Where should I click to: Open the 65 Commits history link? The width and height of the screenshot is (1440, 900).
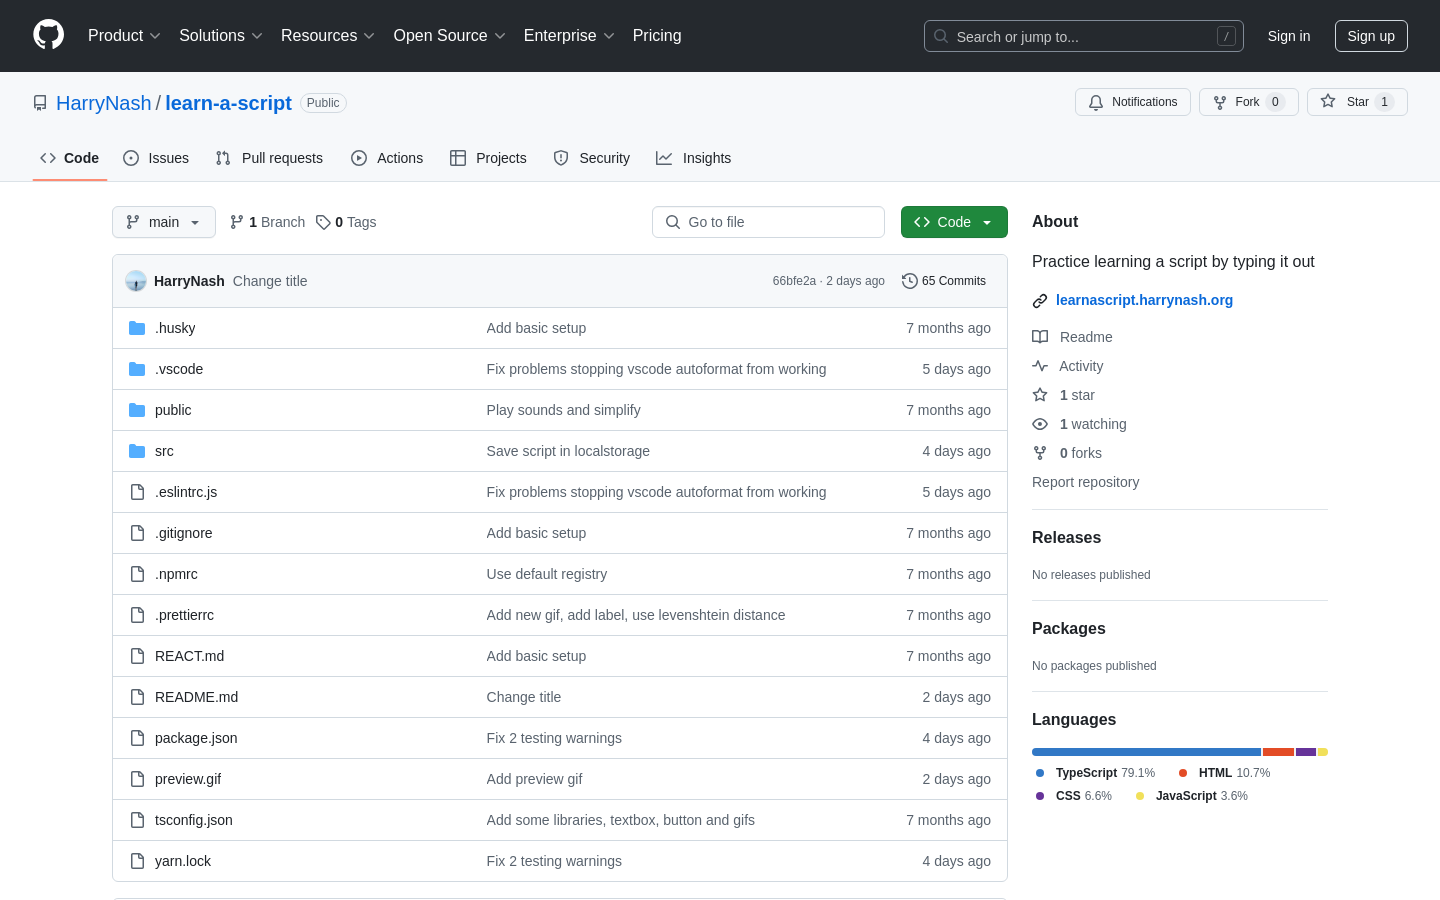click(x=944, y=281)
